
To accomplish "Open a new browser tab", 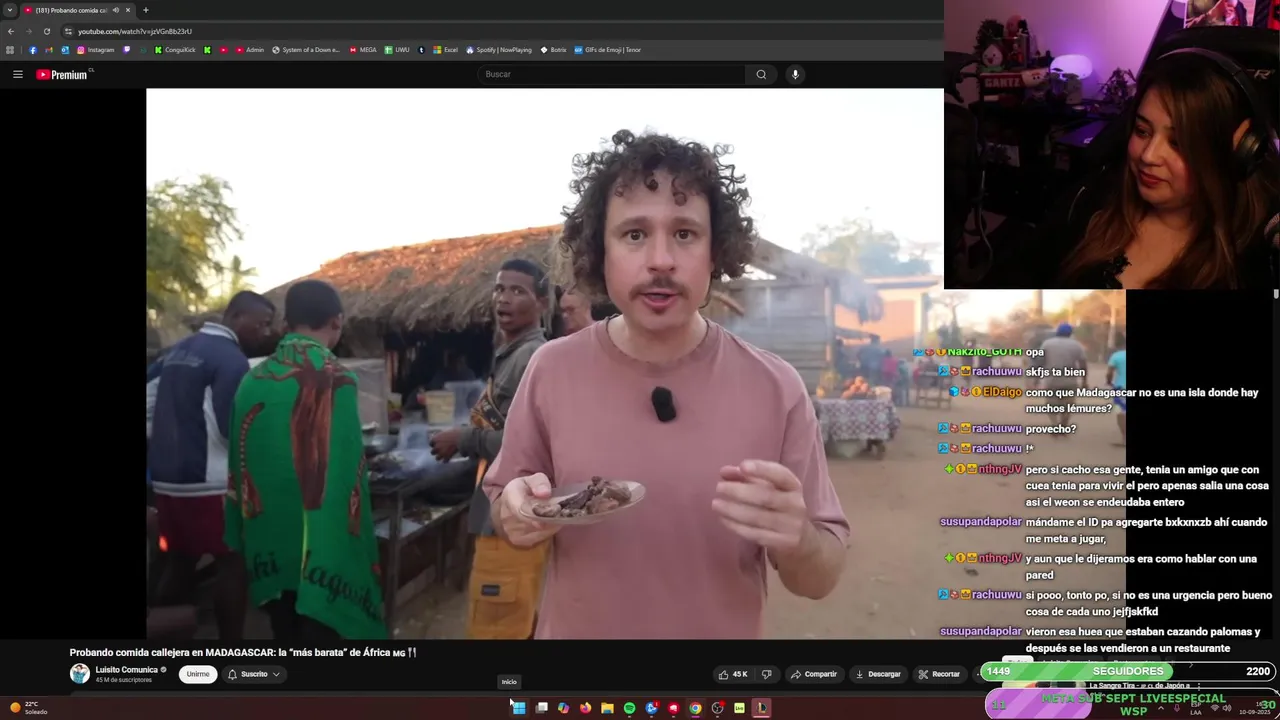I will click(x=145, y=10).
